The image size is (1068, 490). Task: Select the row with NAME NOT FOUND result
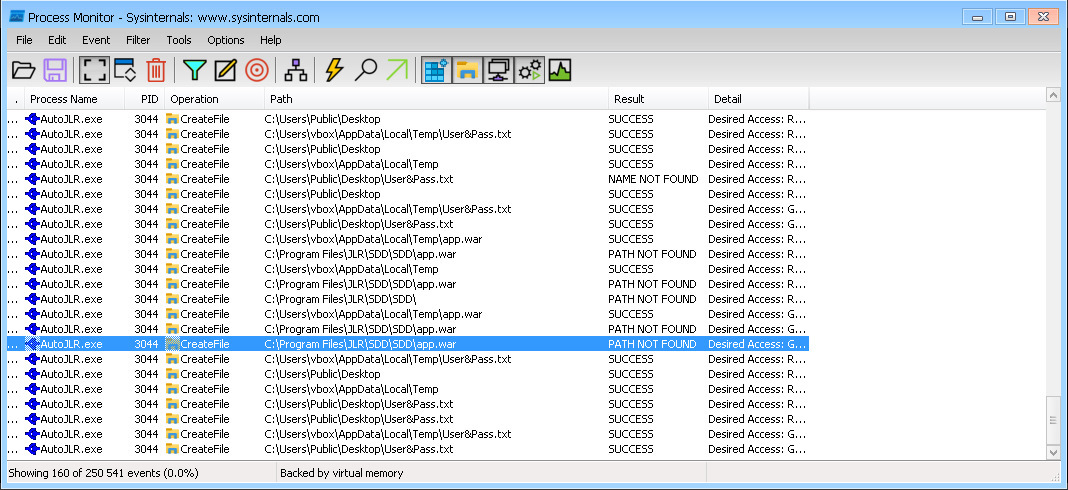coord(407,179)
